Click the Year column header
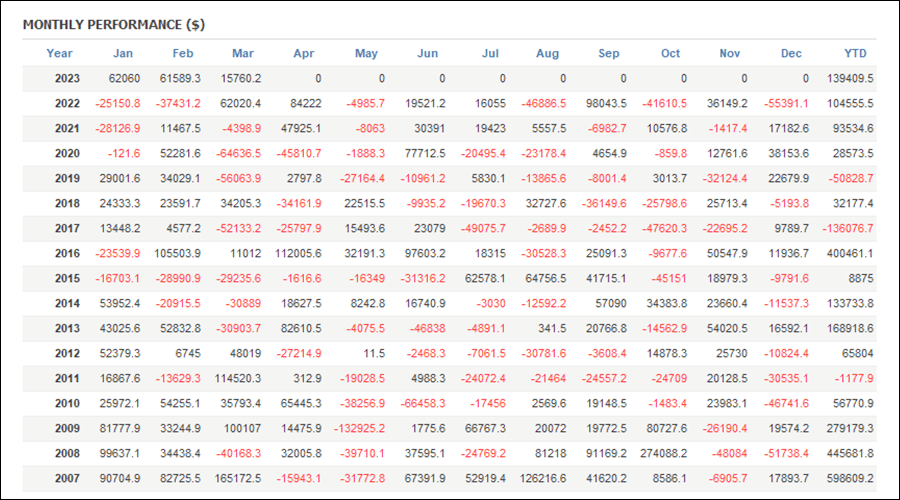This screenshot has height=500, width=900. (x=59, y=53)
